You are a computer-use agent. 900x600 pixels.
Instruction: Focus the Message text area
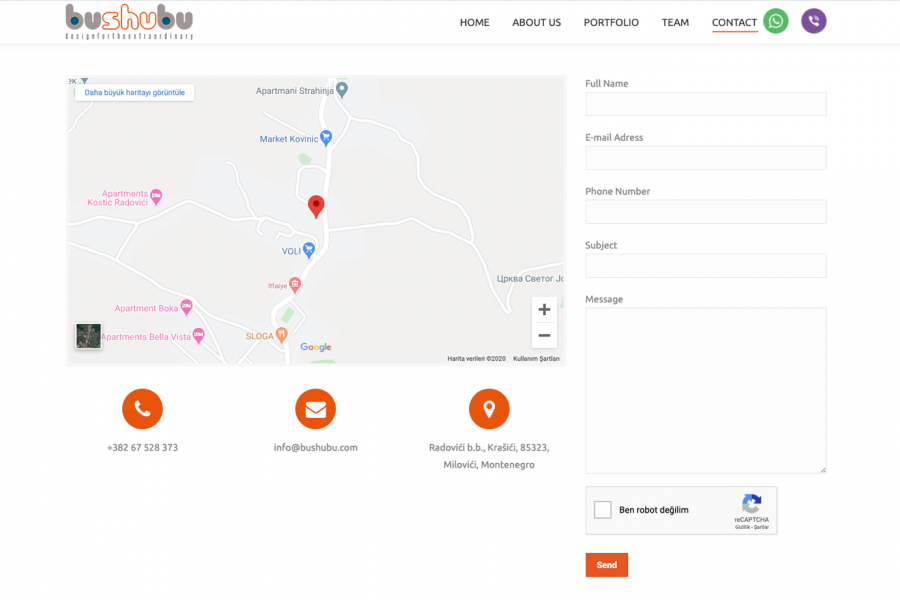tap(705, 390)
